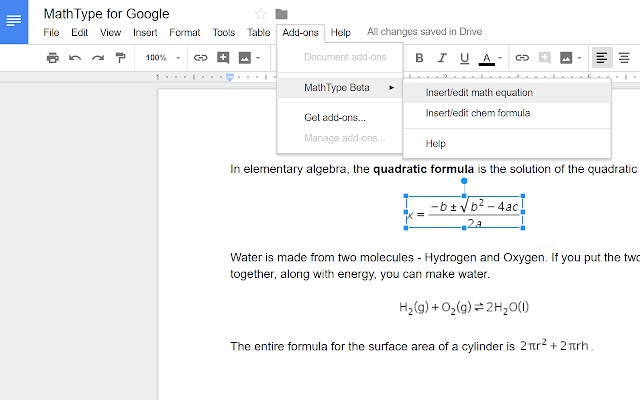Click Help in MathType submenu
The image size is (640, 400).
coord(435,144)
